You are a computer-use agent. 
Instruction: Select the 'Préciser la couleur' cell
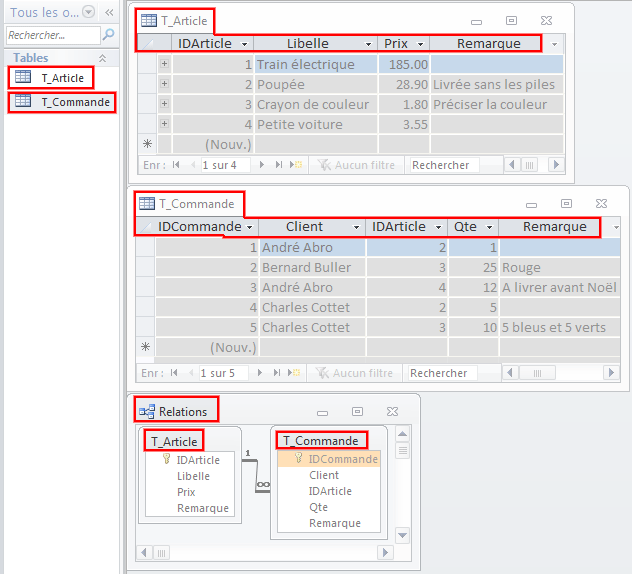coord(497,105)
